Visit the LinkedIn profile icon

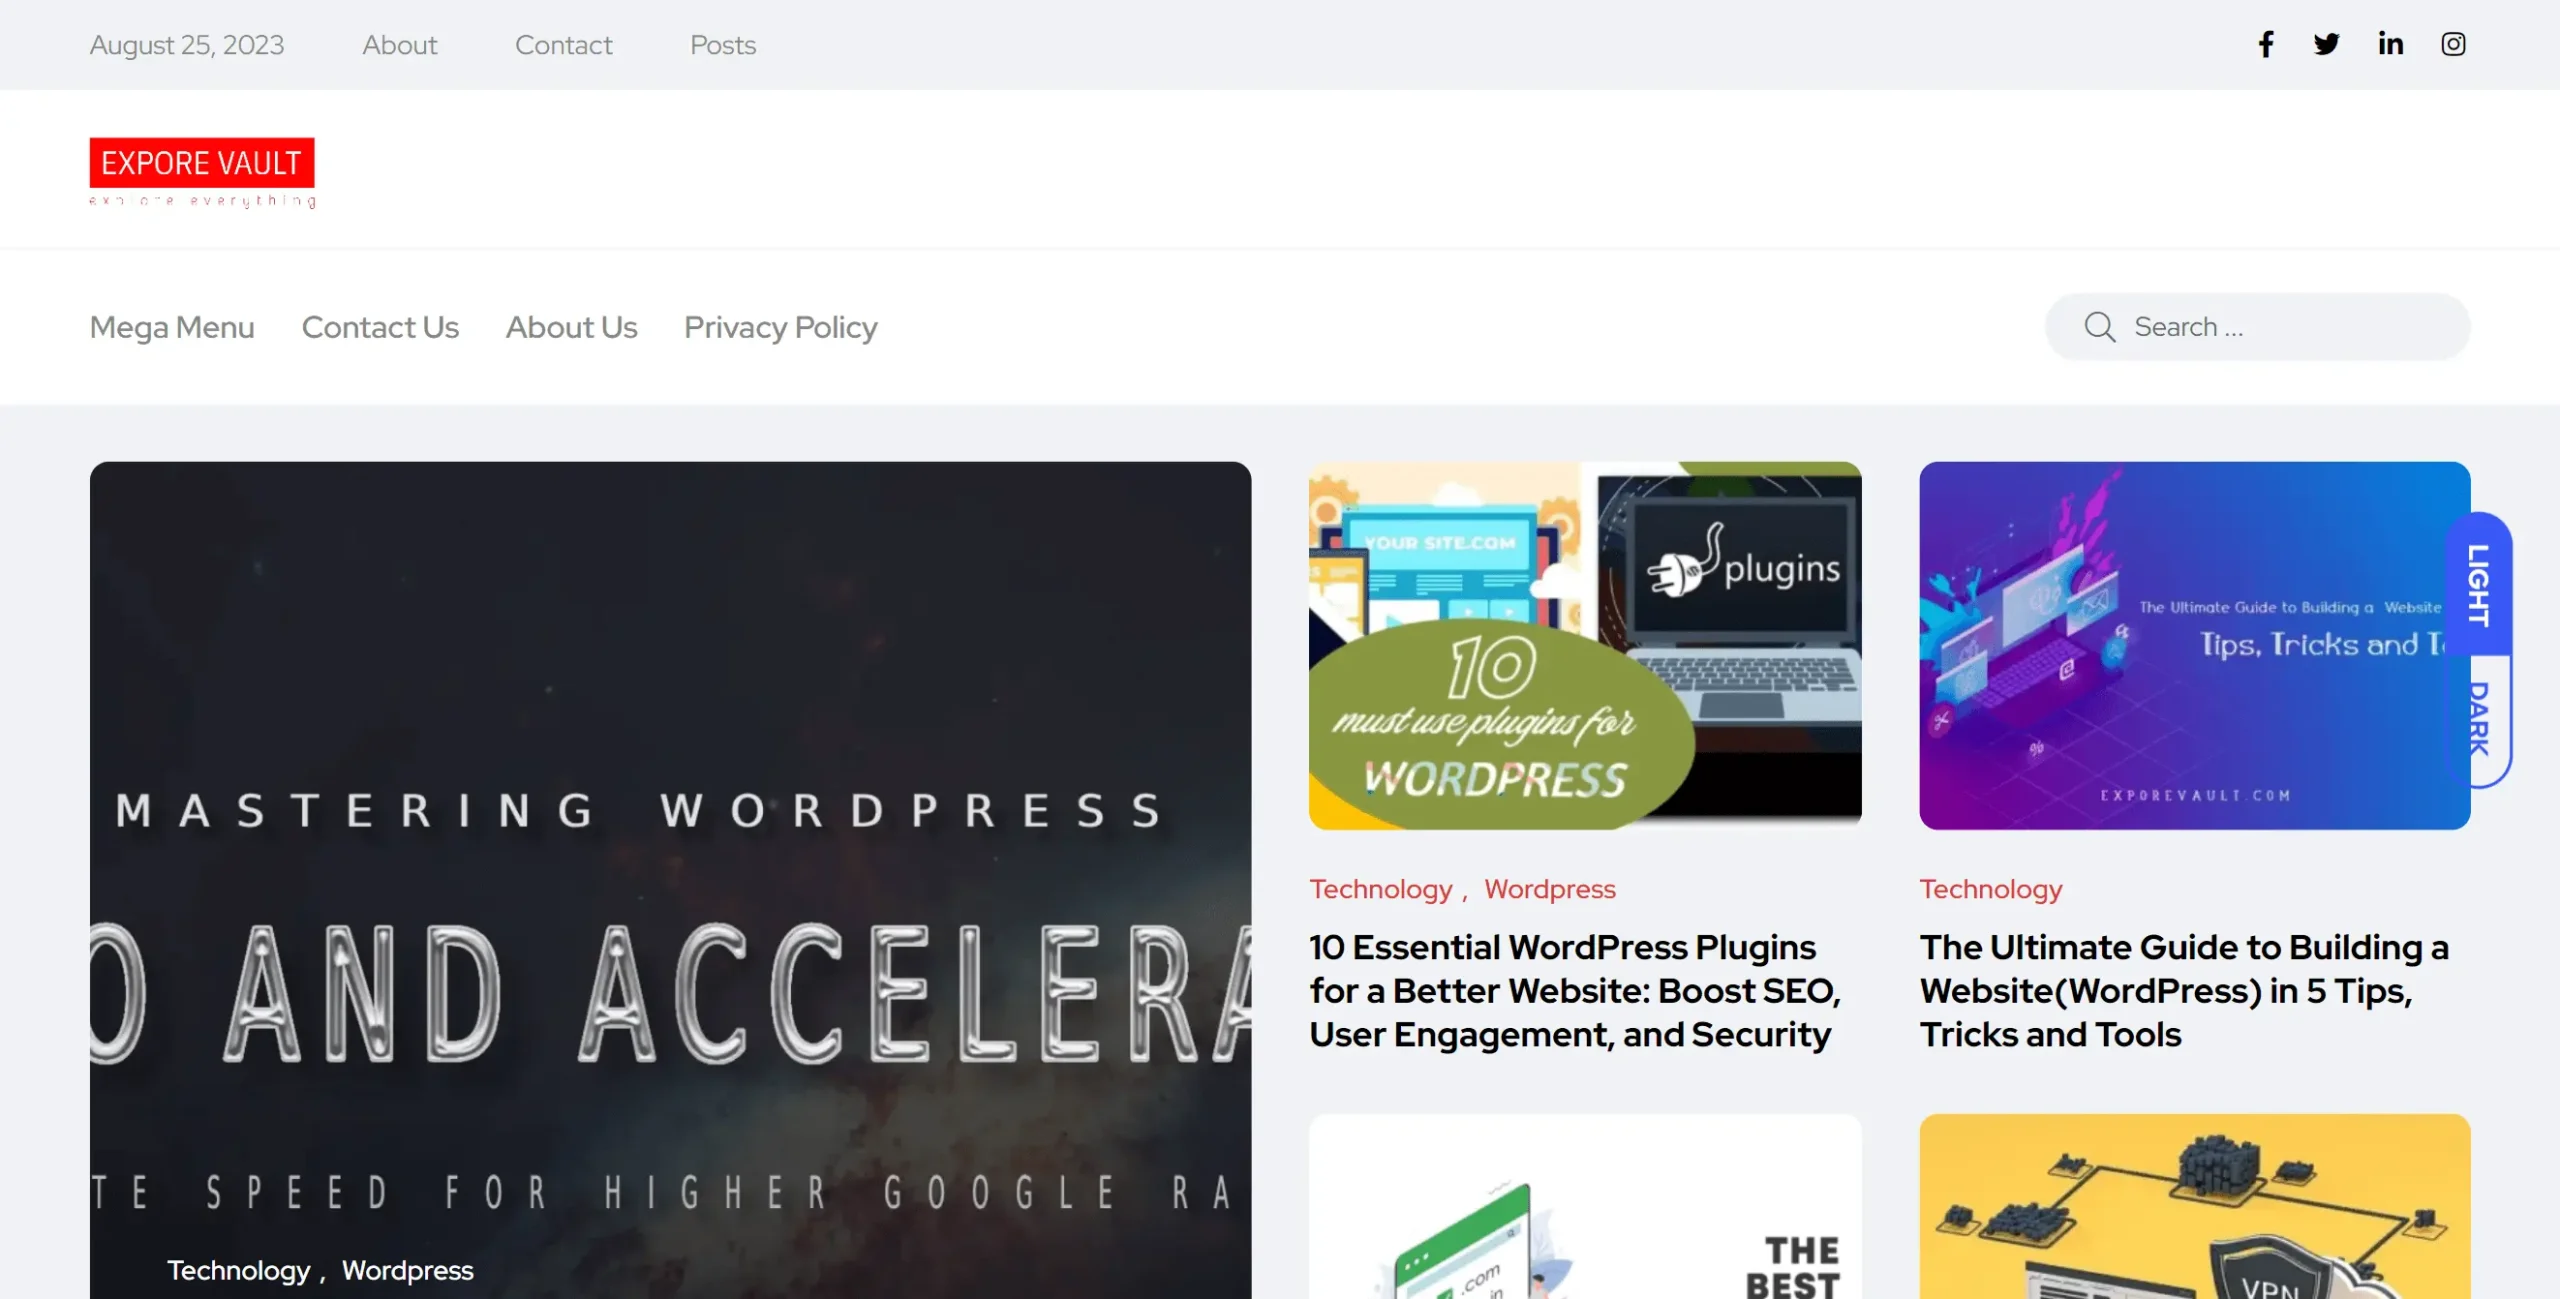tap(2390, 44)
